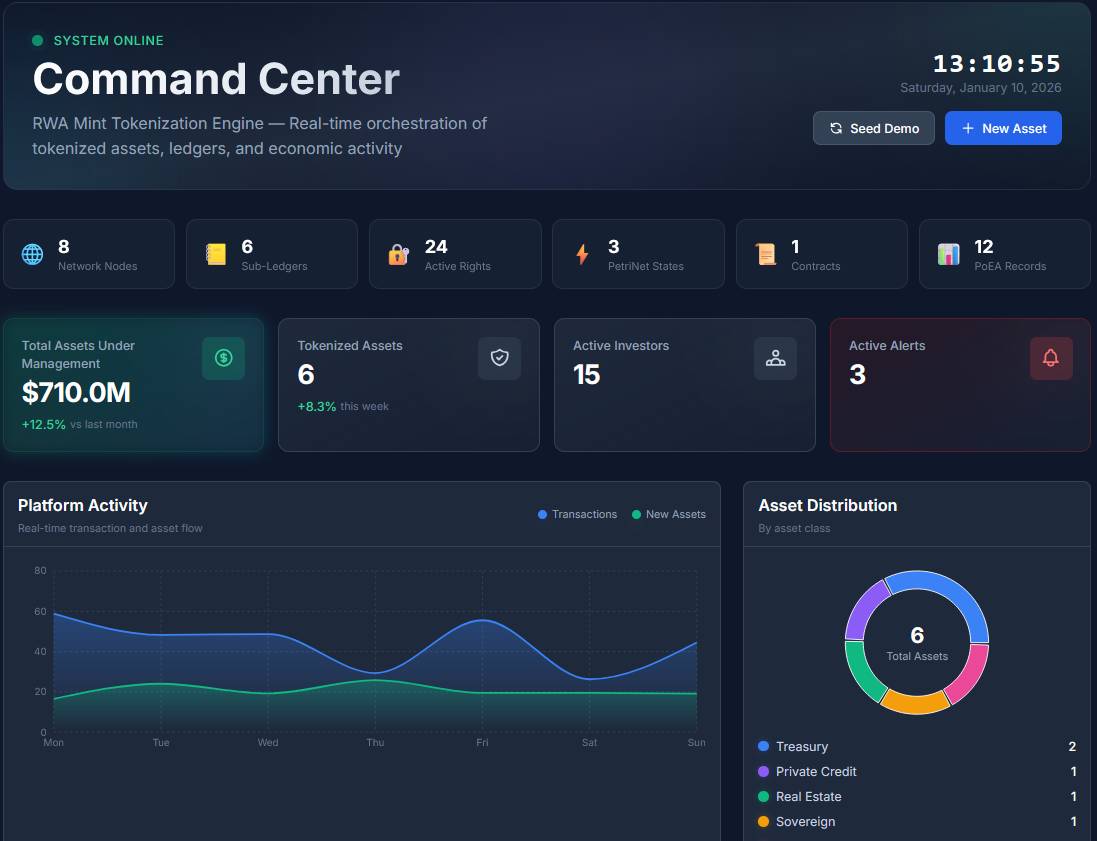
Task: Click the shield icon on Tokenized Assets
Action: pos(499,358)
